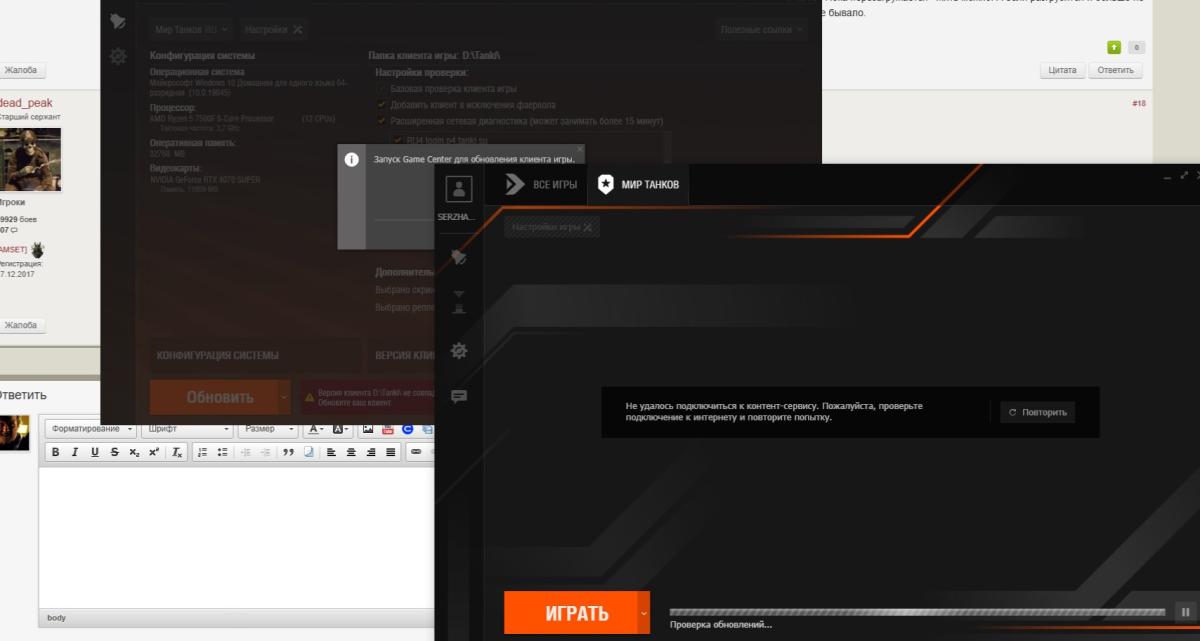Click the Повторить retry button
Screen dimensions: 1200x641
1038,412
